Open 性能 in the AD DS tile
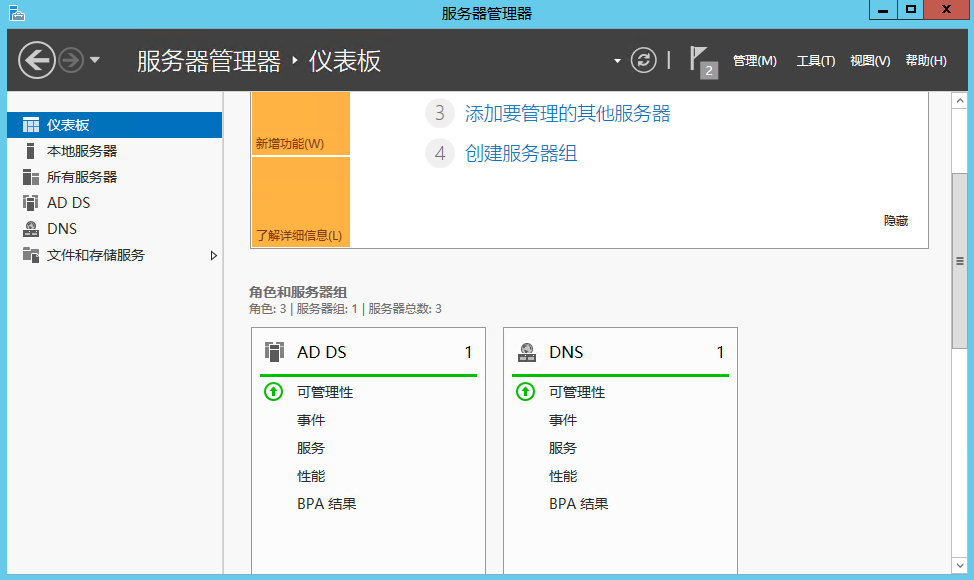The height and width of the screenshot is (580, 974). 311,476
